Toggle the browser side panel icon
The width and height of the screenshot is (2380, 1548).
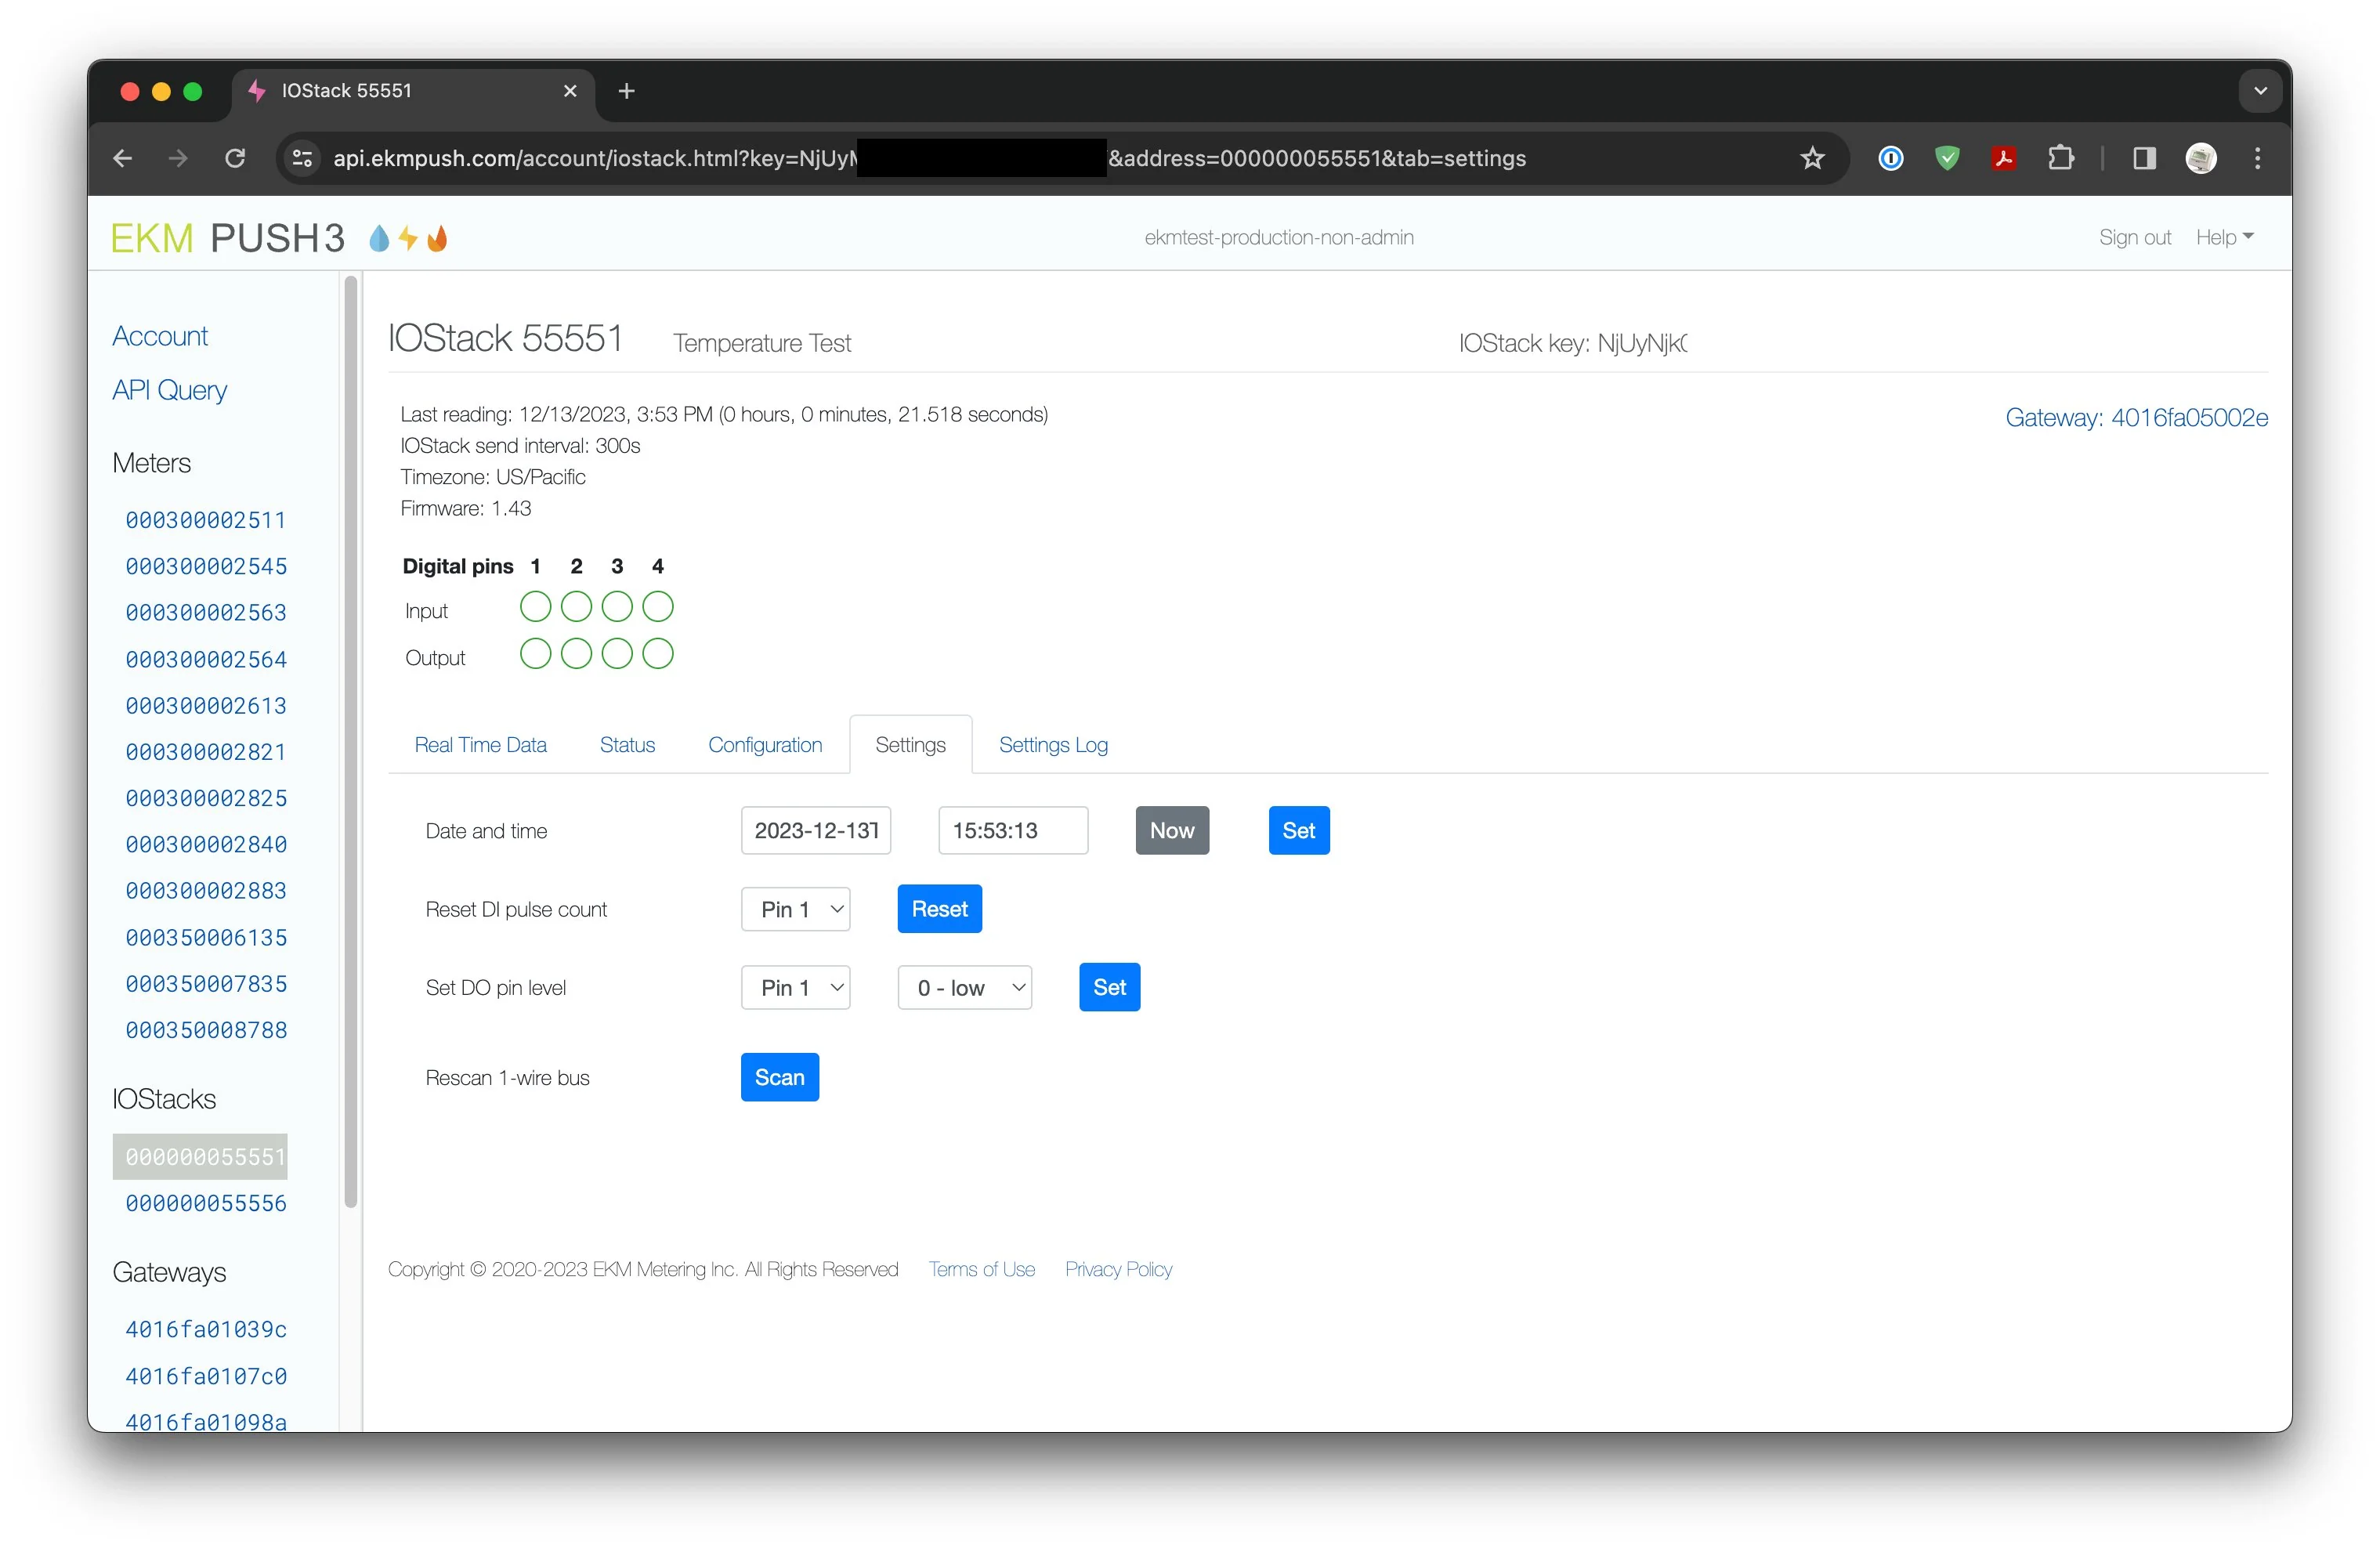click(x=2144, y=158)
